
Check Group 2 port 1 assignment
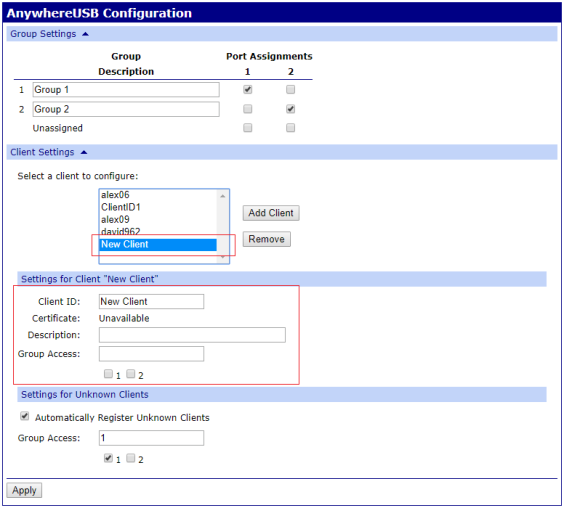[x=247, y=109]
